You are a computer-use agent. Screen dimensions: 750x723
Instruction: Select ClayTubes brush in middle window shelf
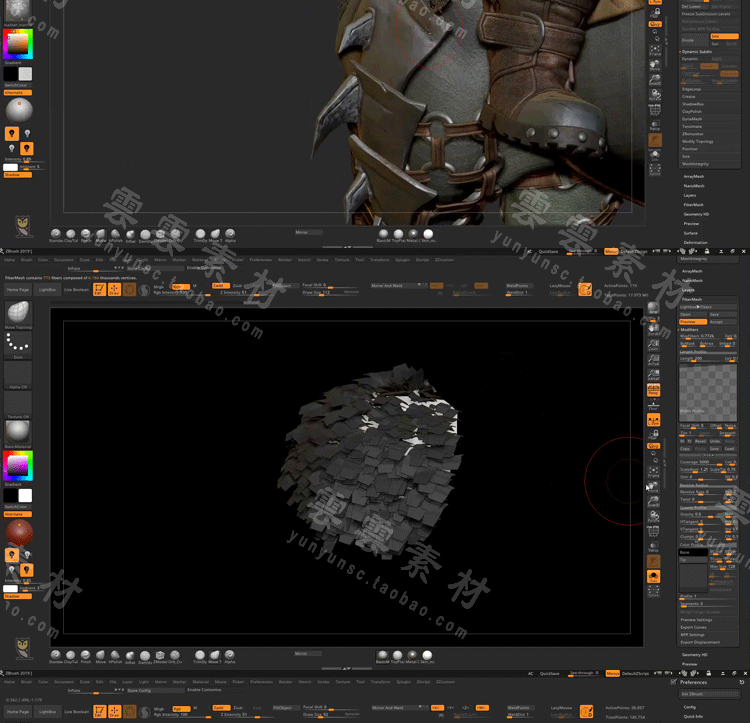pos(71,657)
